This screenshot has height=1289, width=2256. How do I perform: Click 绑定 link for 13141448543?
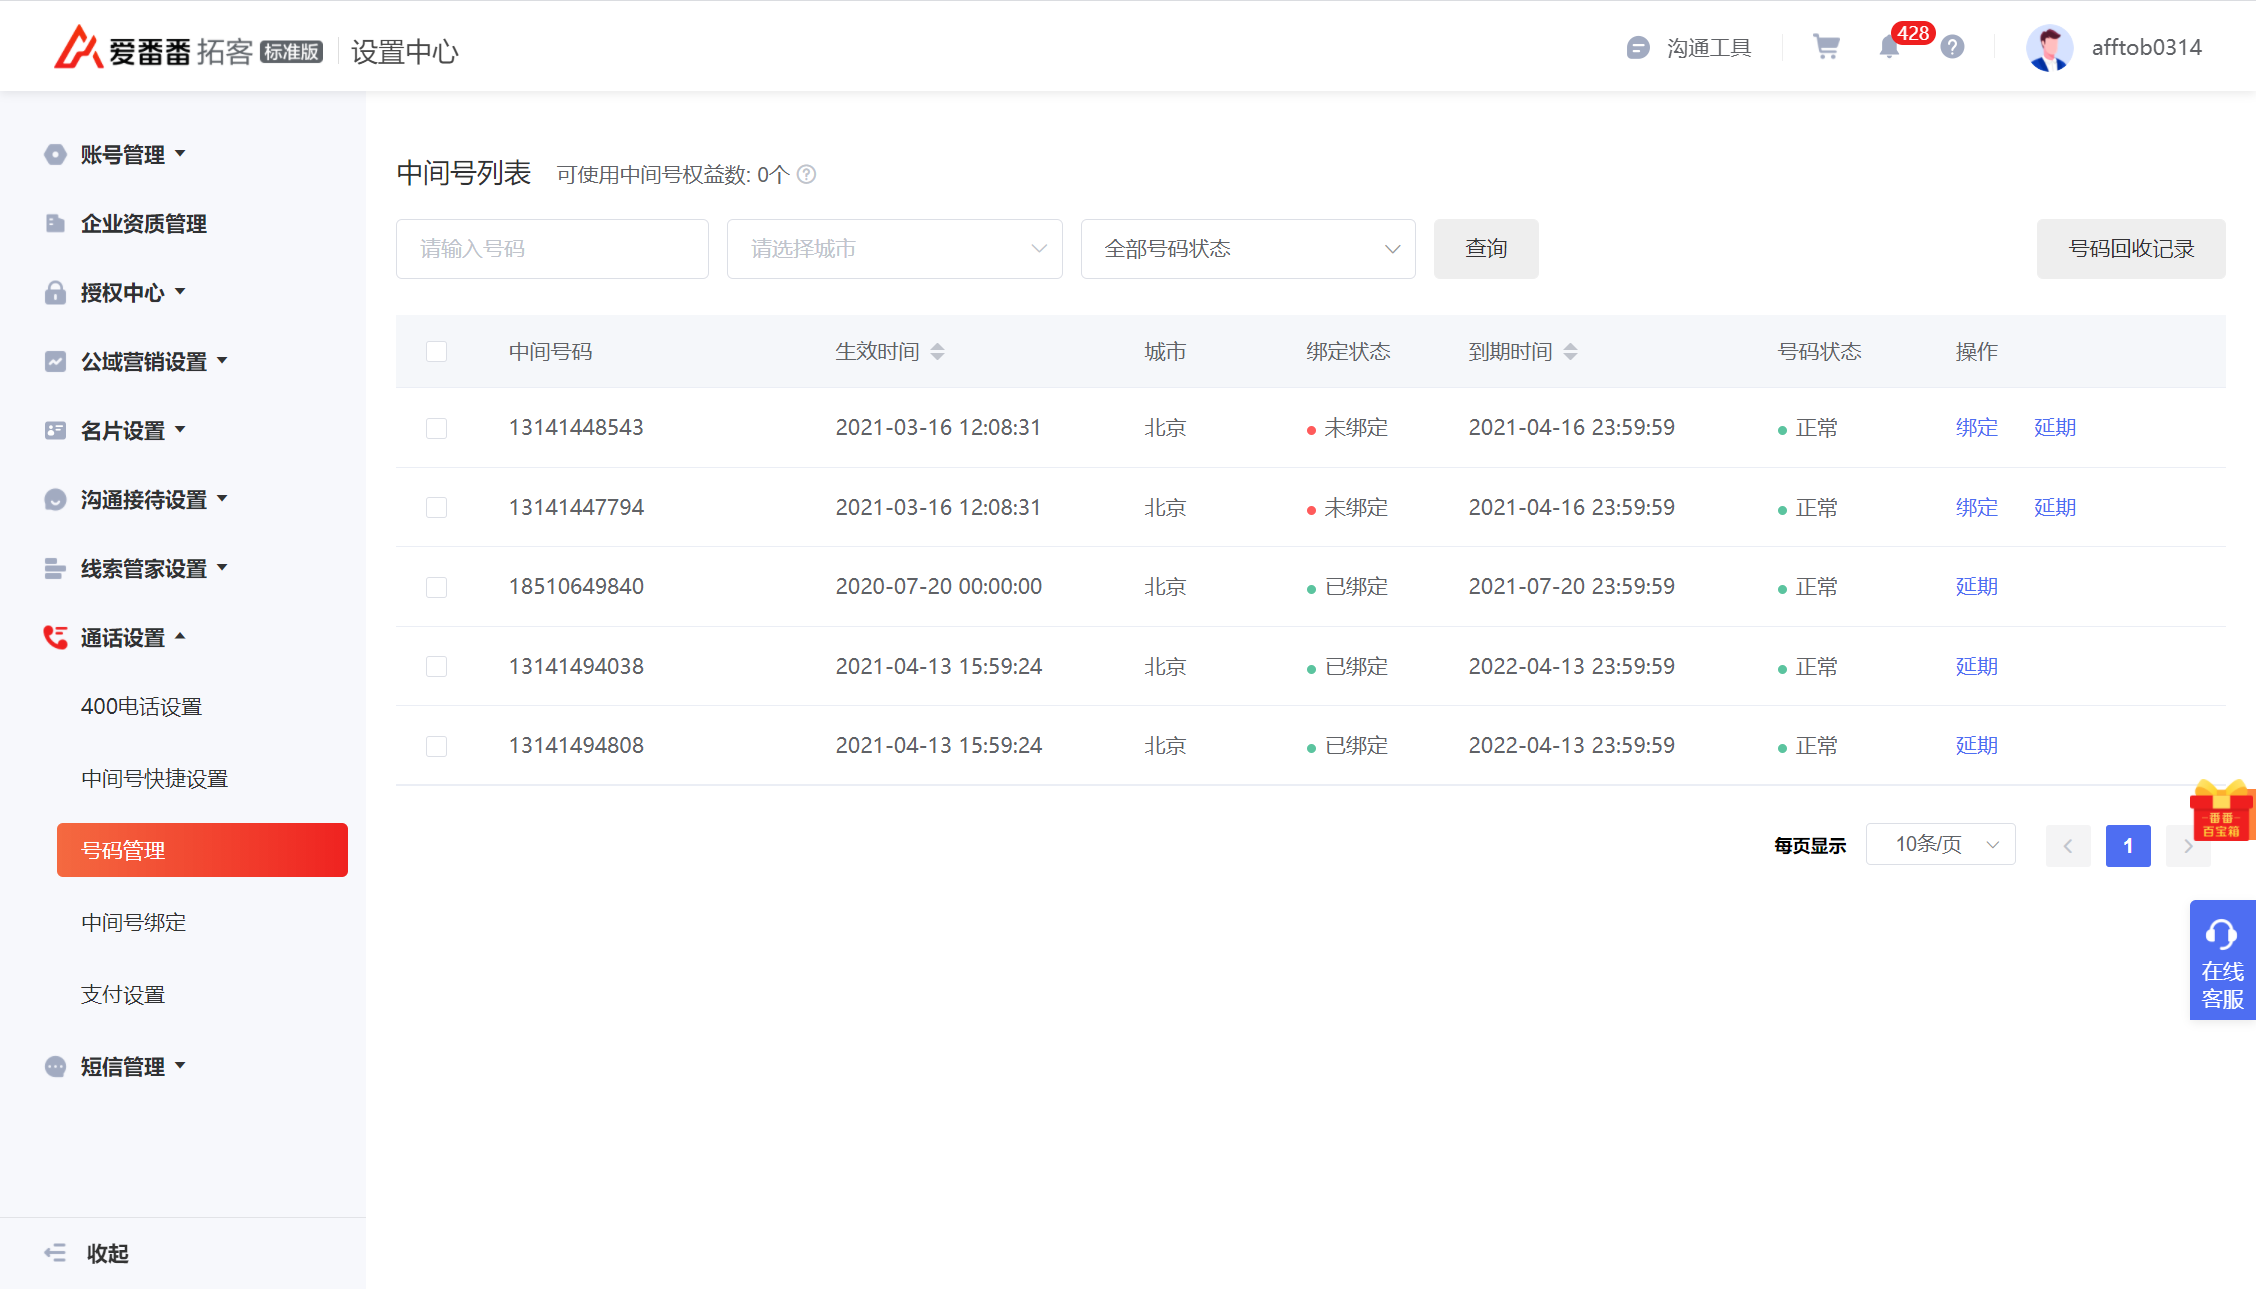point(1976,428)
